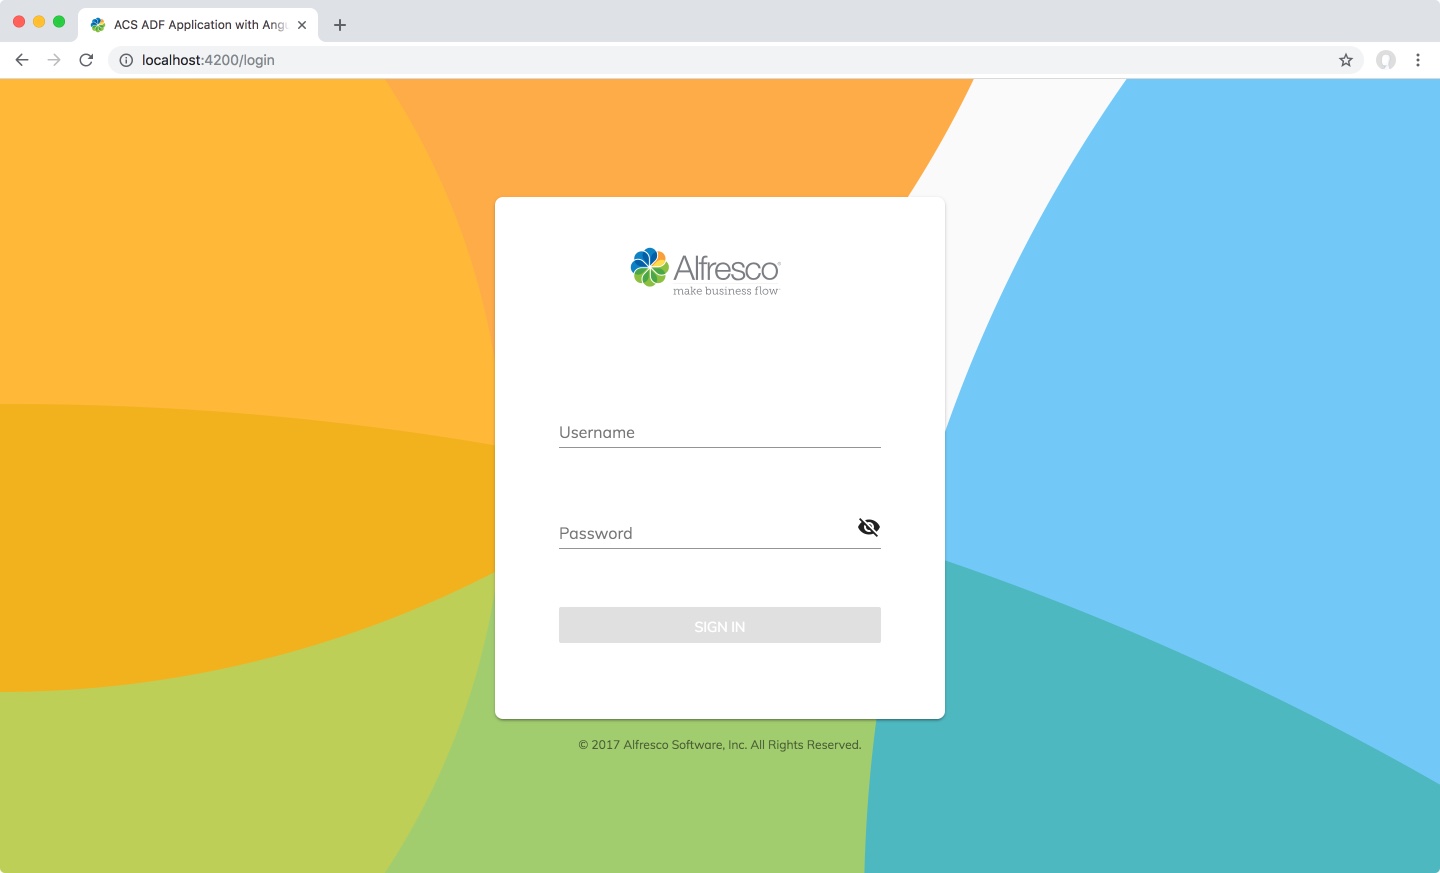Click the © 2017 Alfresco Software copyright text

(x=720, y=745)
